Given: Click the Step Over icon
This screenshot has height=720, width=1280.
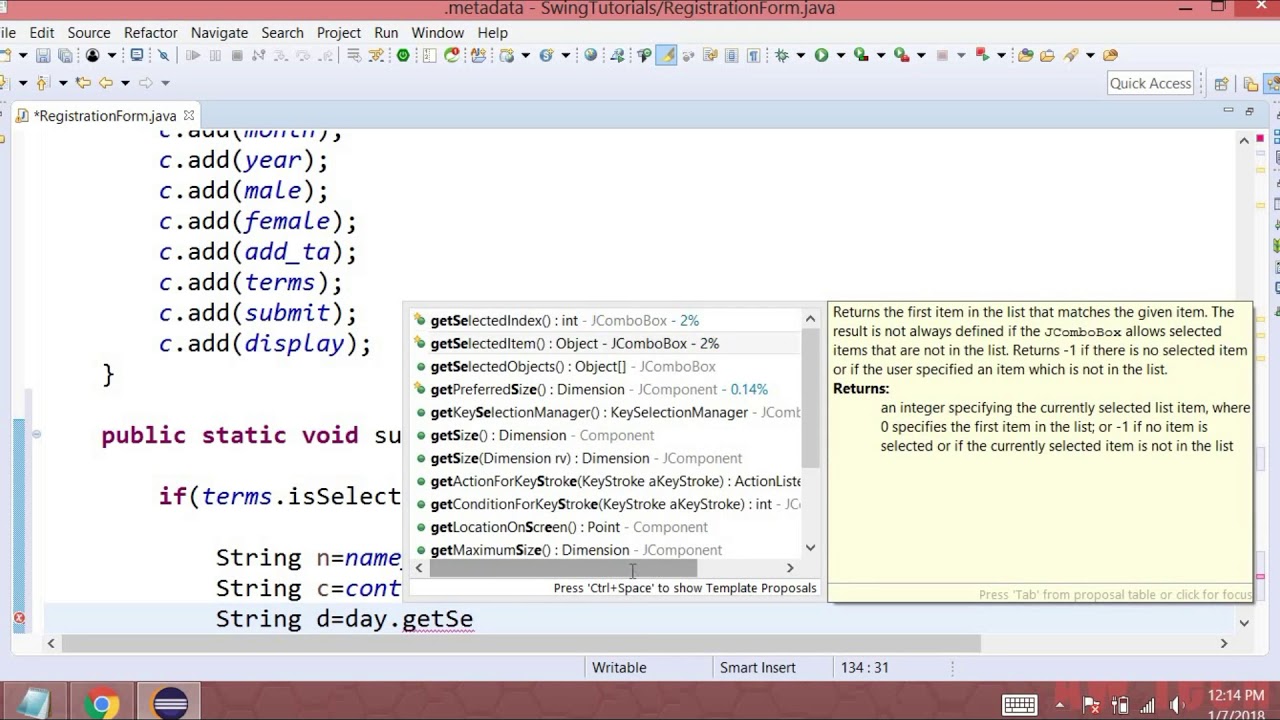Looking at the screenshot, I should (x=303, y=55).
